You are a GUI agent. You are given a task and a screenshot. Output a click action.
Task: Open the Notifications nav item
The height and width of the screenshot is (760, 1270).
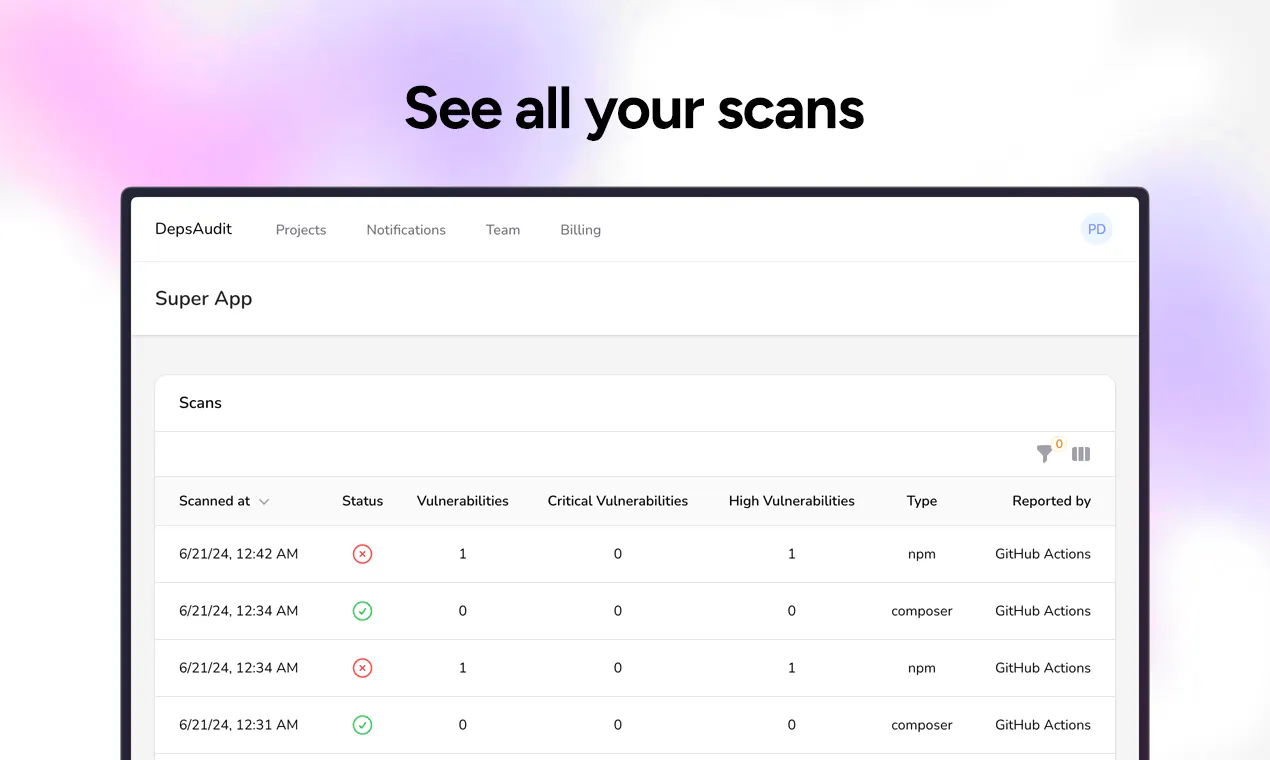click(x=406, y=230)
